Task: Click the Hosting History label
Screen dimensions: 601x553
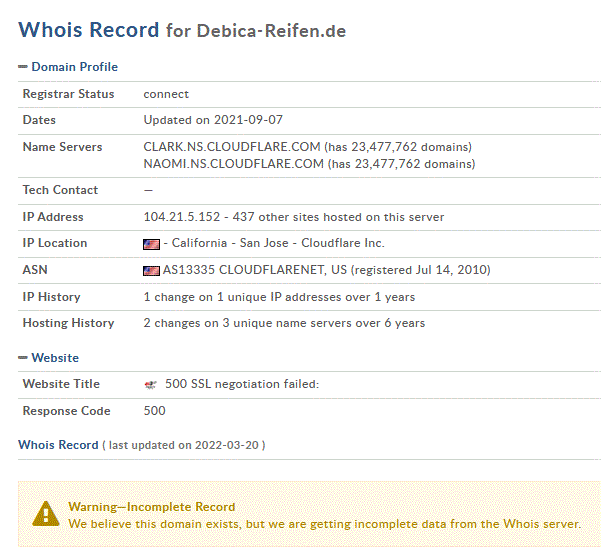Action: pos(68,323)
